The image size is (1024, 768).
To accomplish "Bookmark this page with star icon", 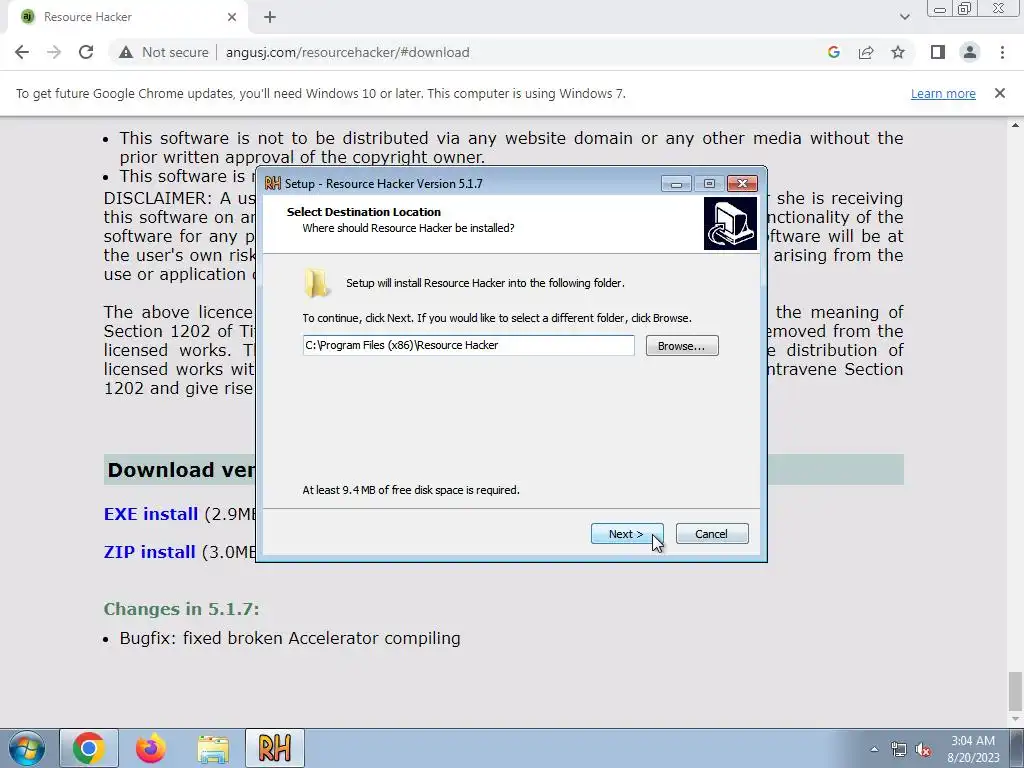I will [898, 52].
